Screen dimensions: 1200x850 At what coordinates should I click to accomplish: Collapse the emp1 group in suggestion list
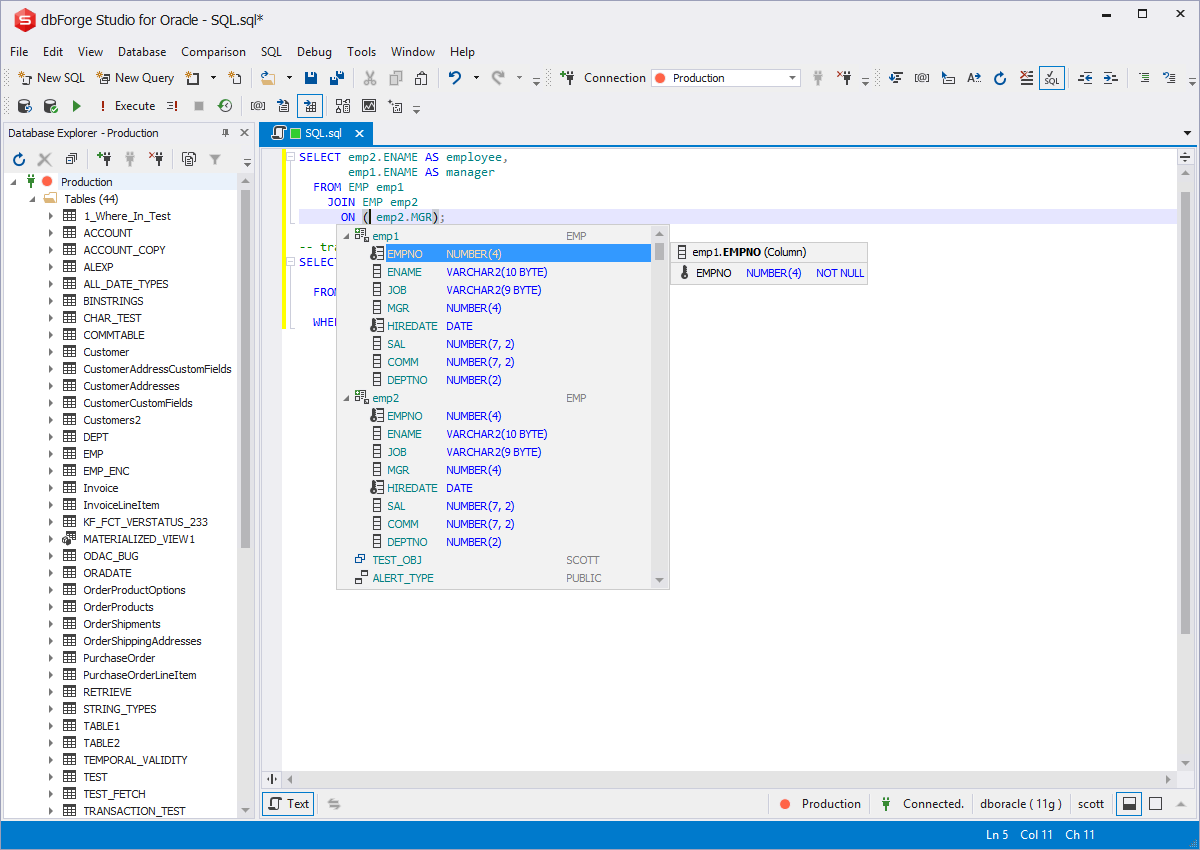pyautogui.click(x=347, y=236)
